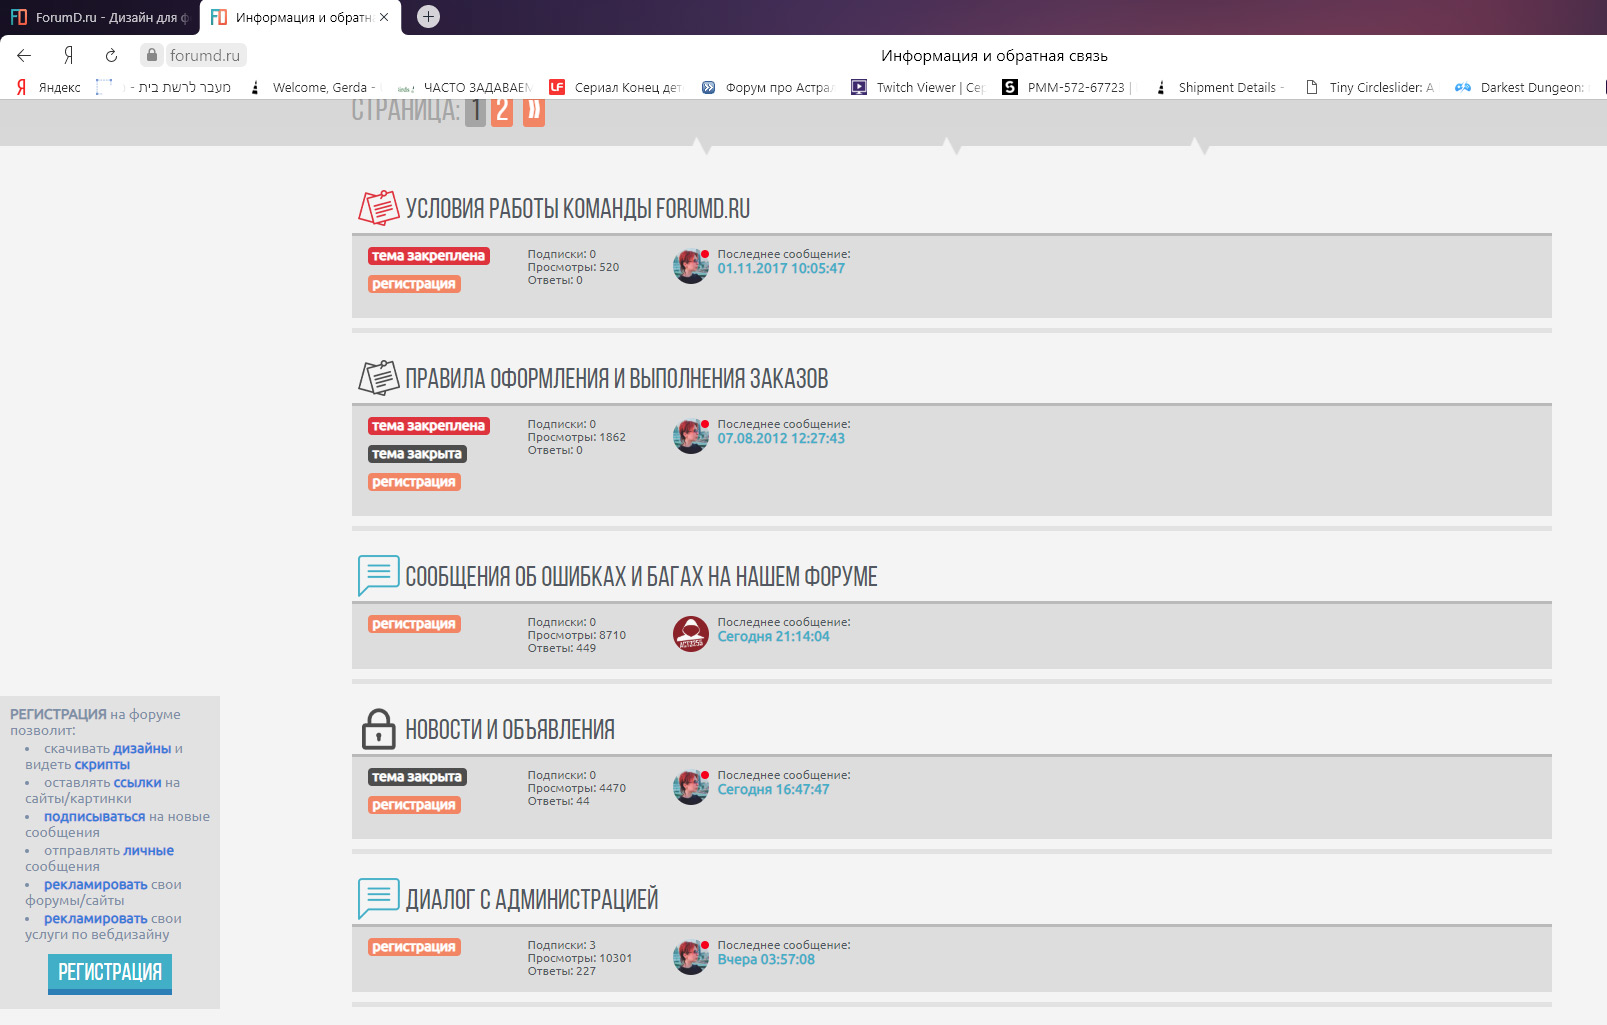
Task: Click the 'подписываться' sidebar link
Action: click(94, 817)
